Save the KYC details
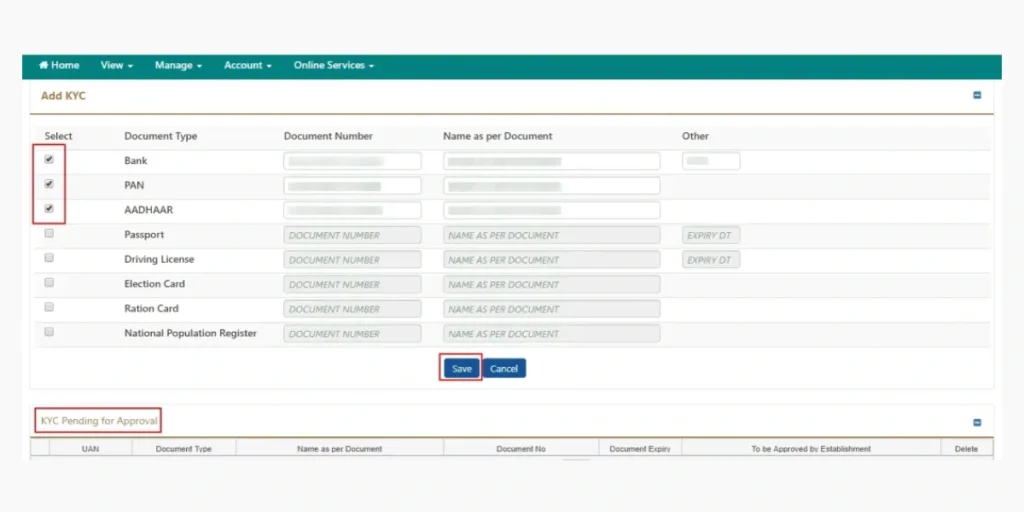Image resolution: width=1024 pixels, height=512 pixels. coord(461,368)
